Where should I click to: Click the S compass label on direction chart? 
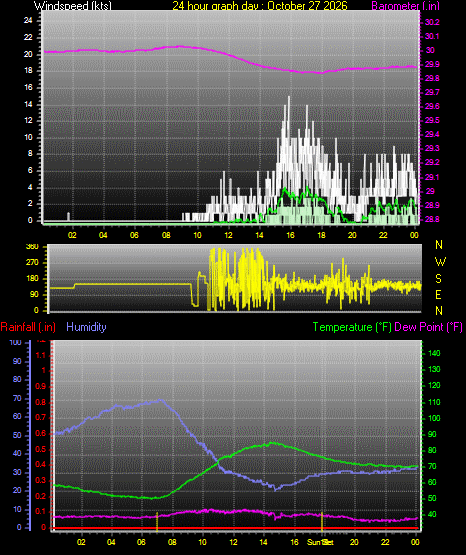pyautogui.click(x=438, y=279)
